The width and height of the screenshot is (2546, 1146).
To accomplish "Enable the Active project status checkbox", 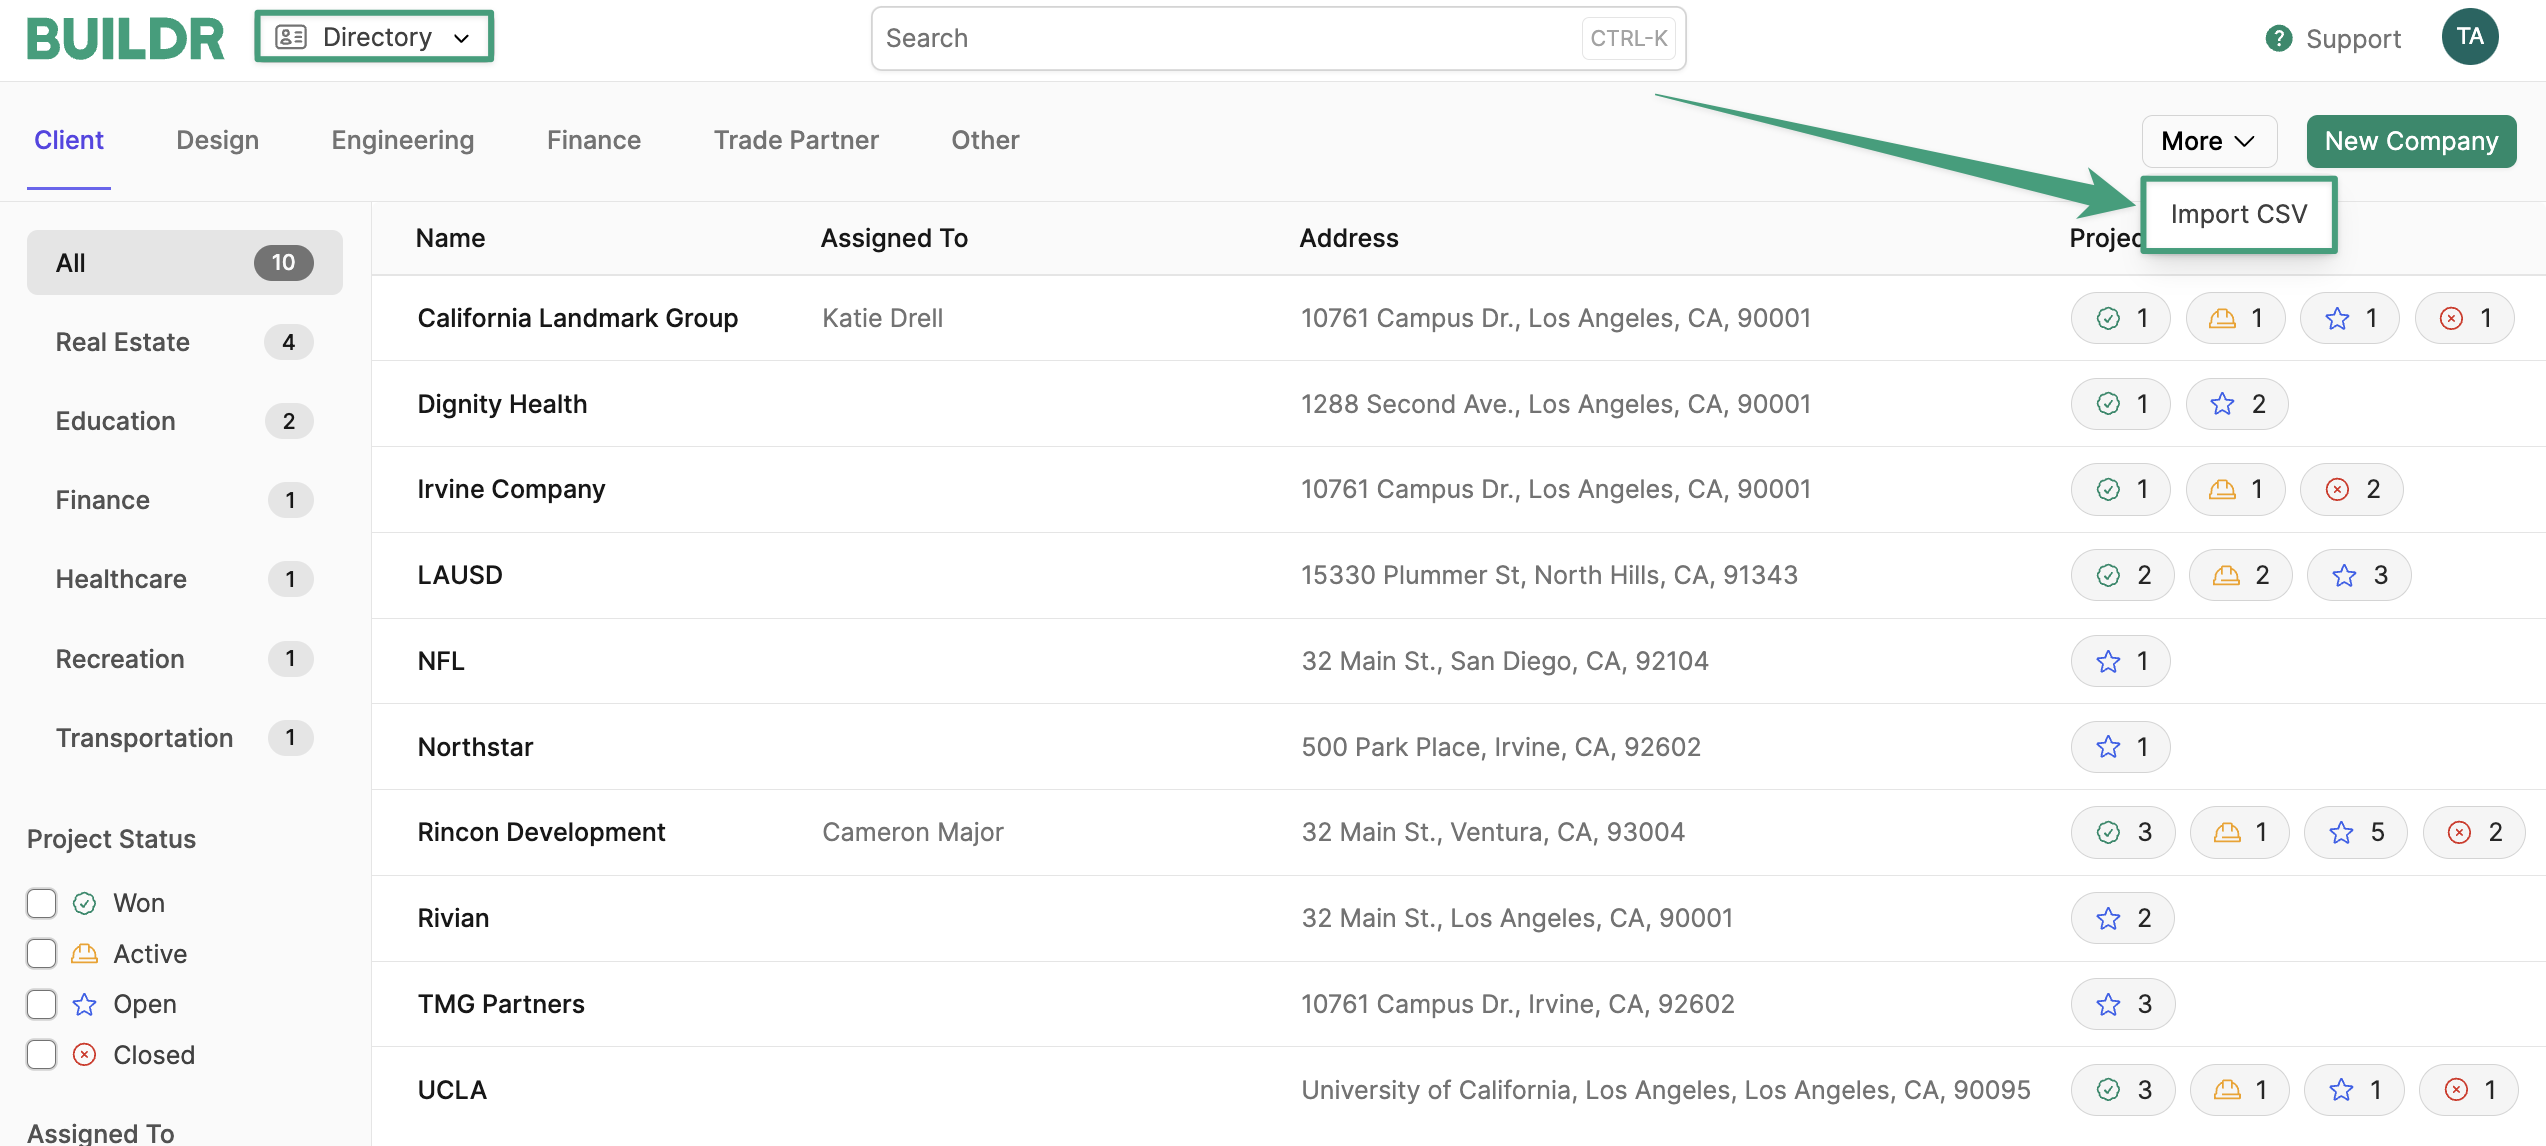I will (x=41, y=954).
